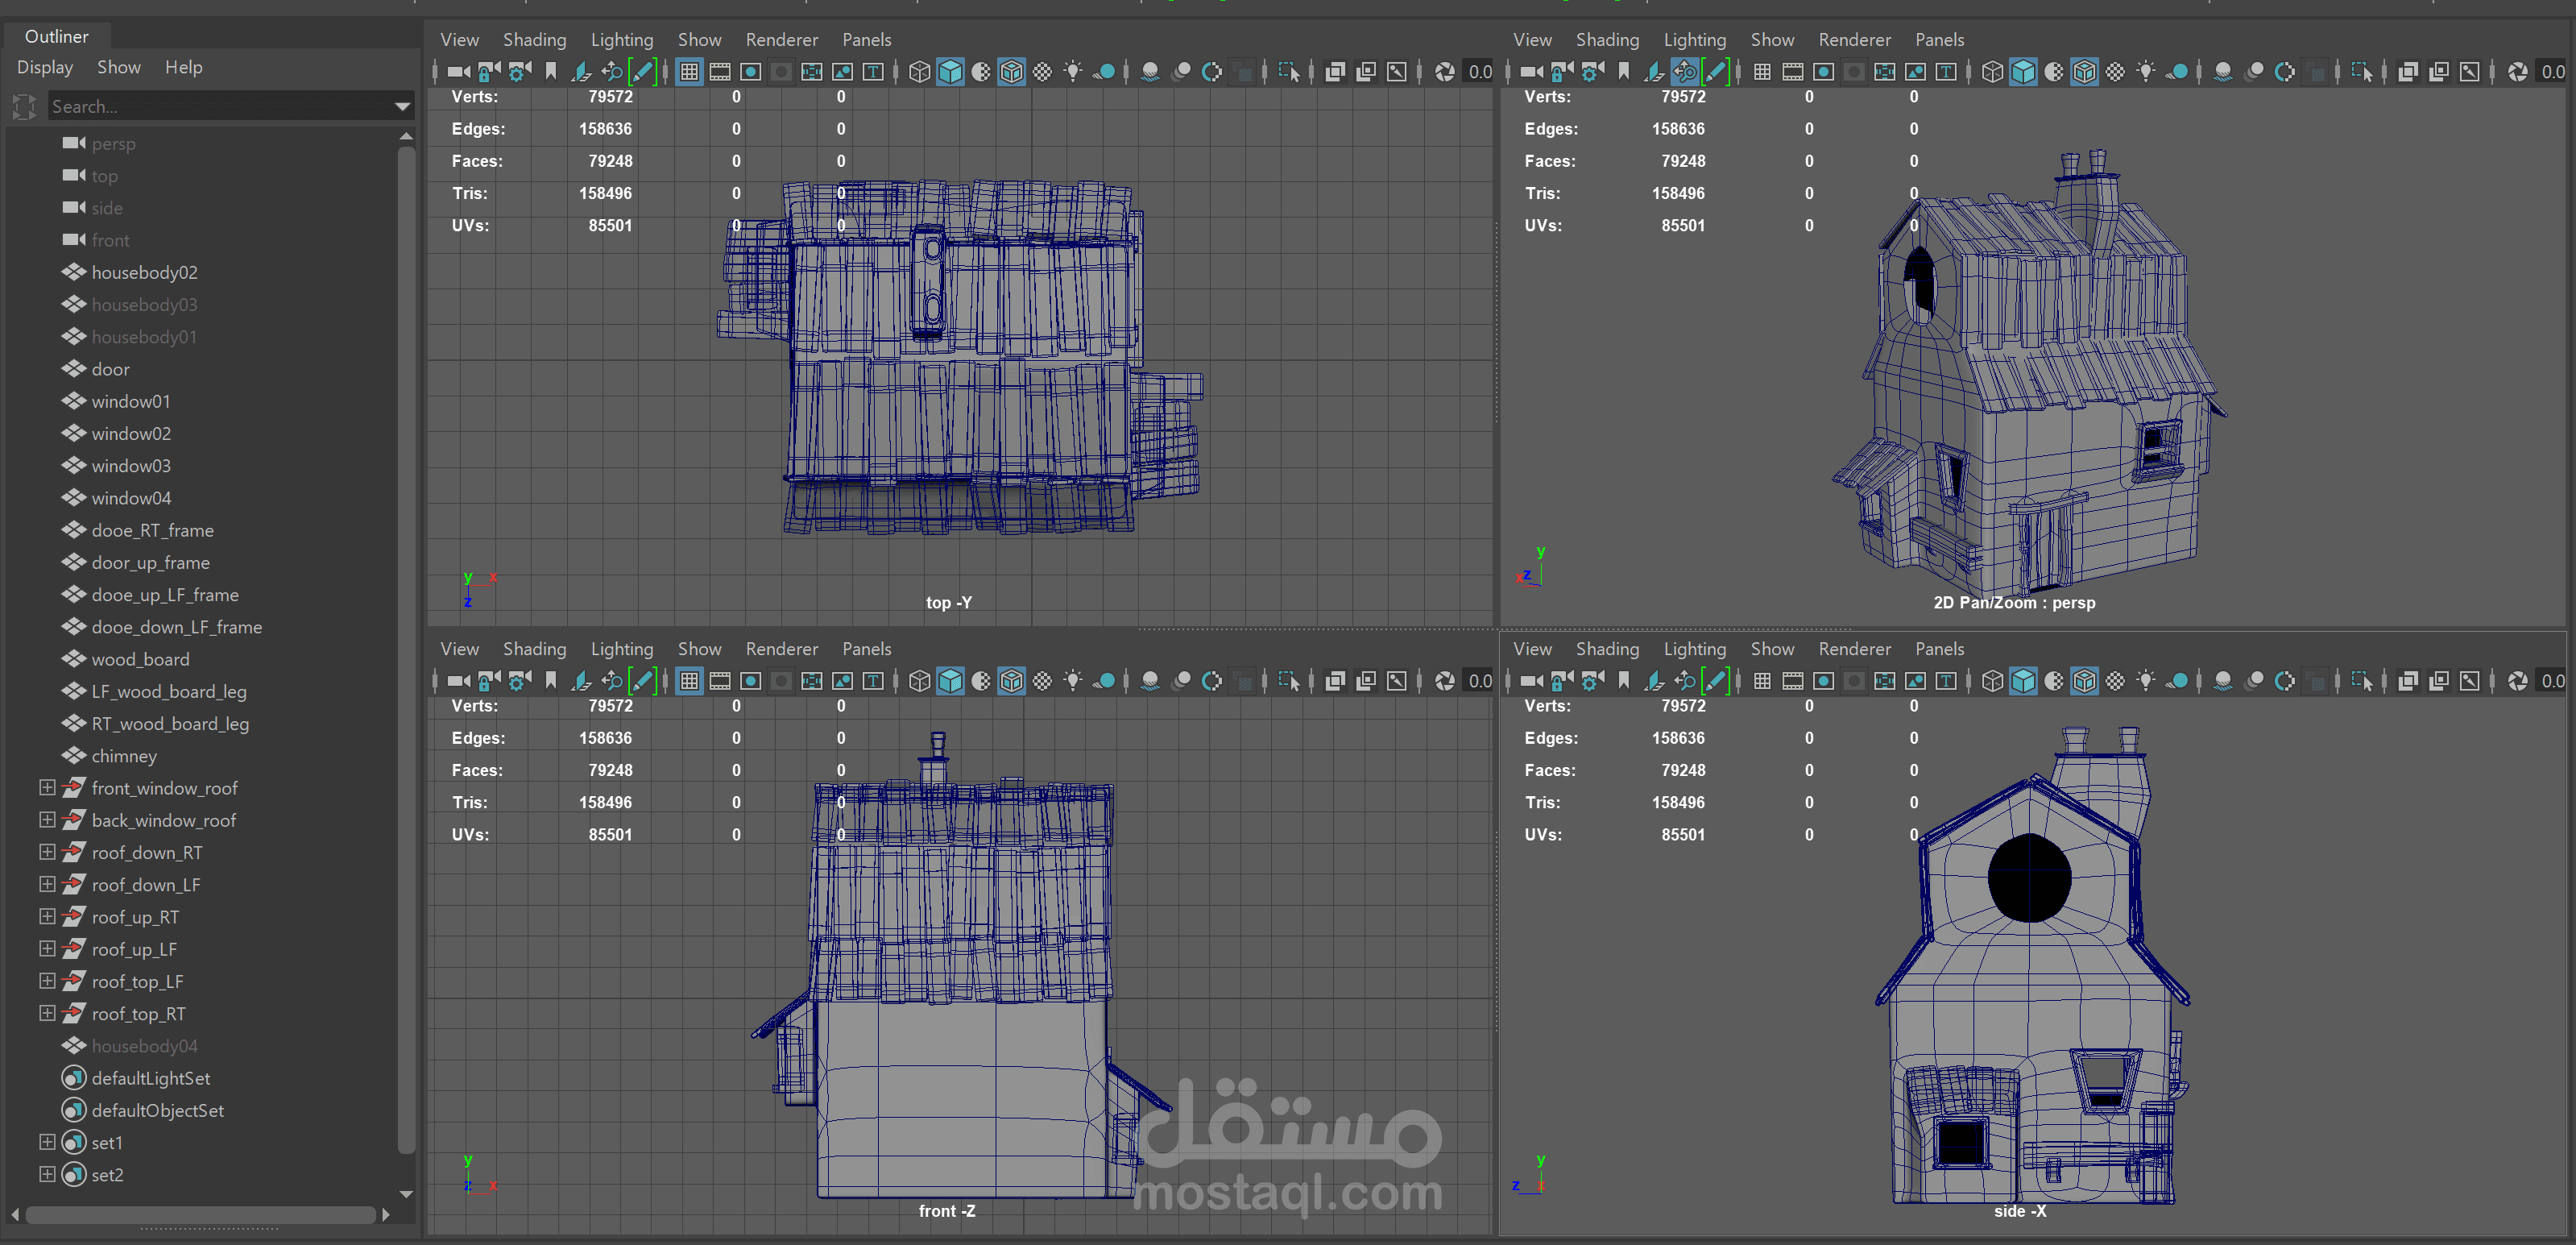Select the chimney mesh in Outliner
2576x1245 pixels.
click(x=124, y=756)
